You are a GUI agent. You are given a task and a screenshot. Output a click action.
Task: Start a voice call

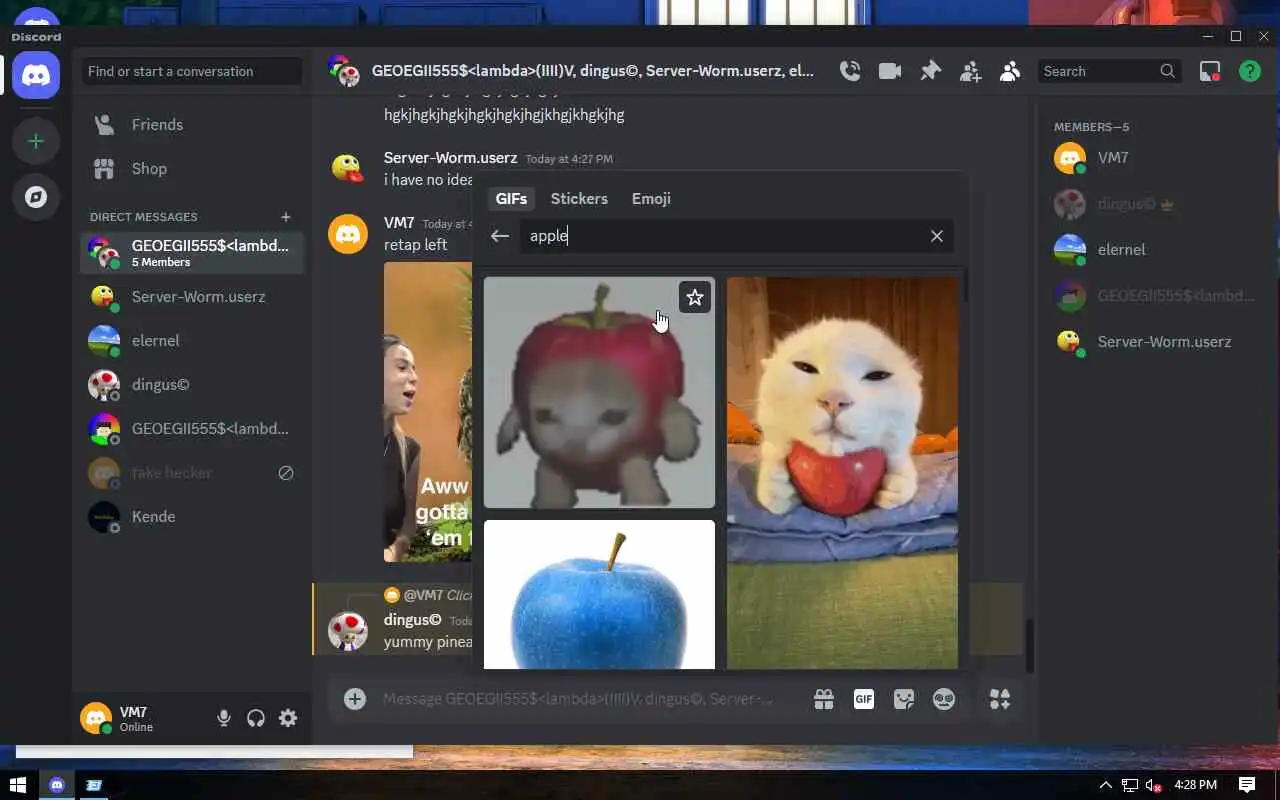850,71
